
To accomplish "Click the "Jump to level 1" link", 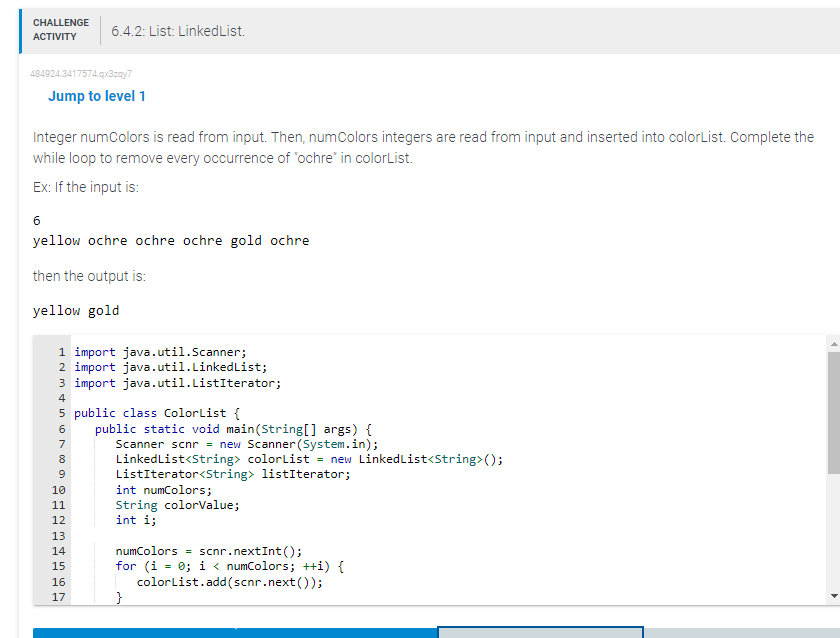I will (x=97, y=96).
